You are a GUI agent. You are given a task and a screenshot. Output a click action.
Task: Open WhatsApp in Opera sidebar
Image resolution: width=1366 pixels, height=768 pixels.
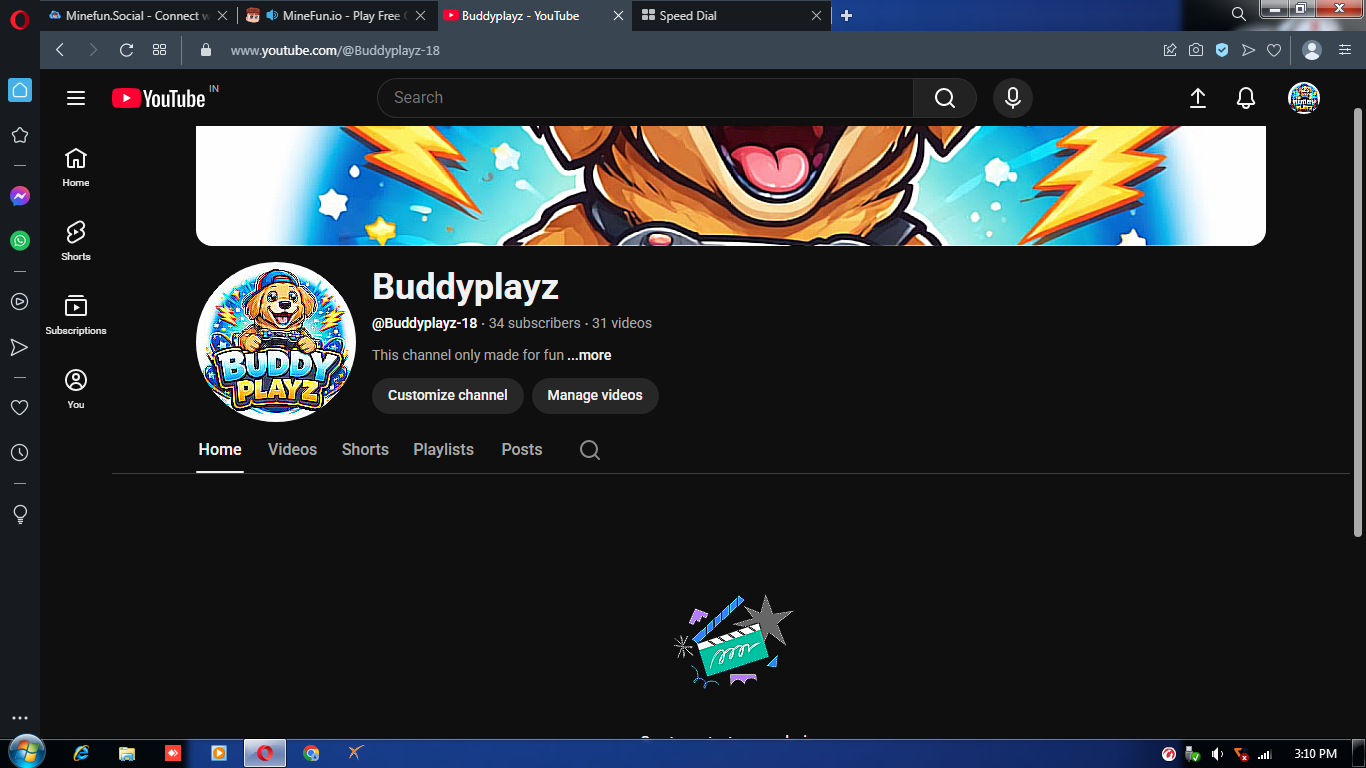(x=19, y=241)
